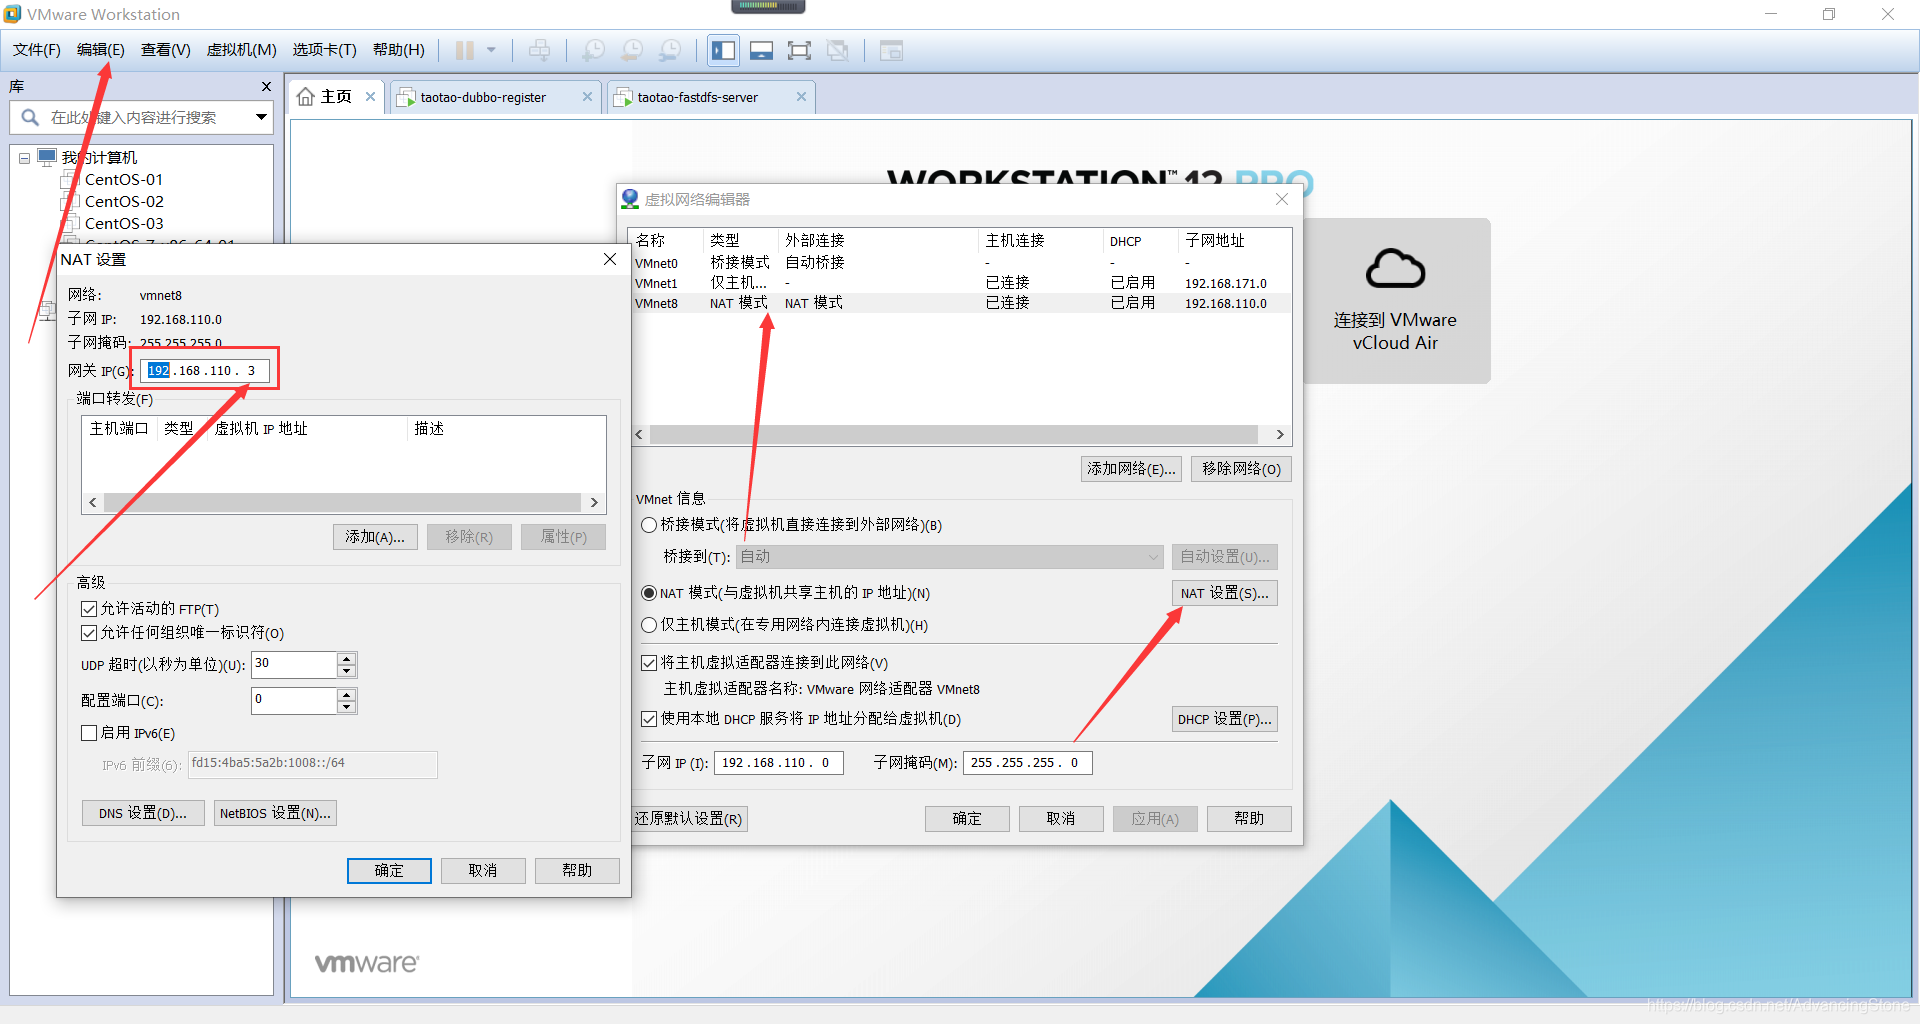Click the 我的计算机 computer icon
This screenshot has height=1024, width=1920.
click(x=47, y=157)
